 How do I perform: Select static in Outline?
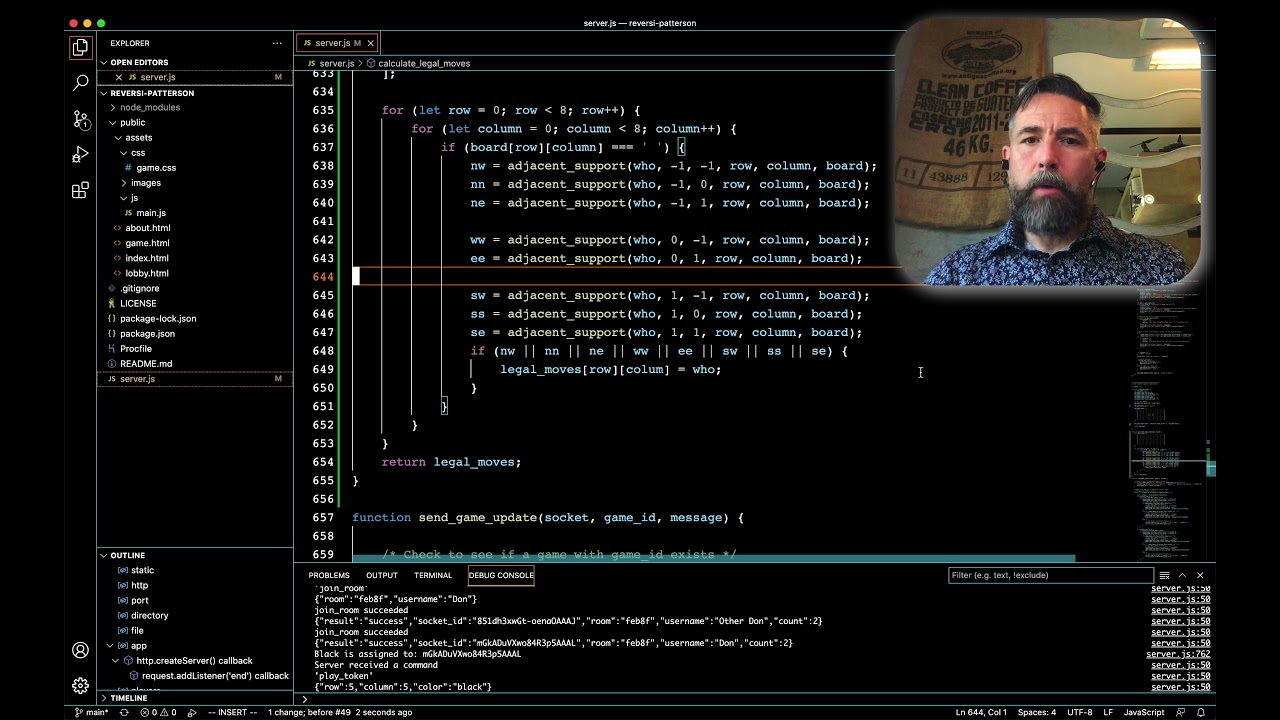(x=142, y=570)
